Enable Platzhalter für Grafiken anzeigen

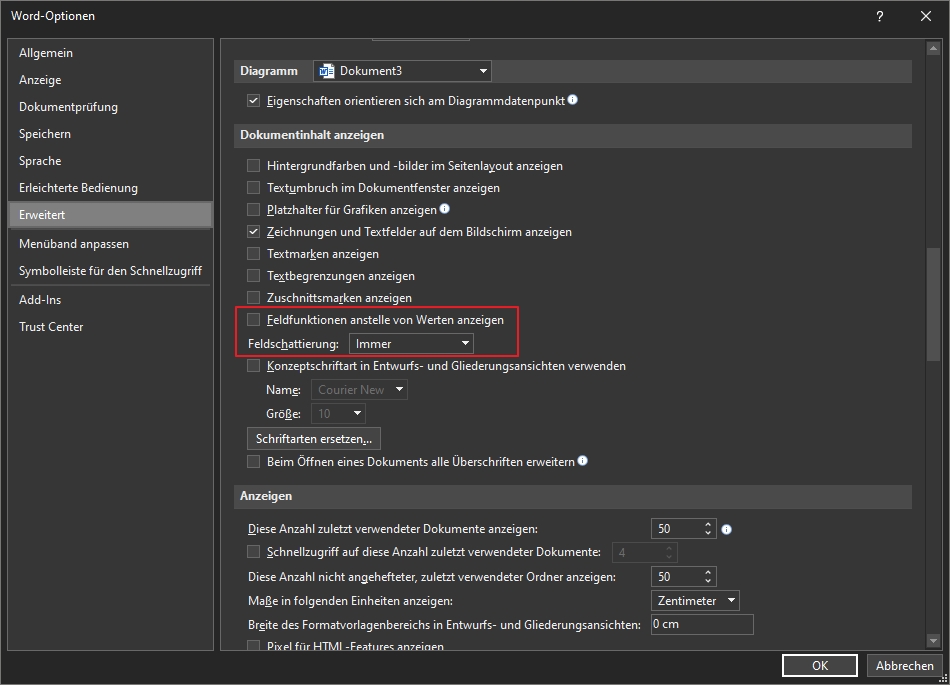point(253,210)
